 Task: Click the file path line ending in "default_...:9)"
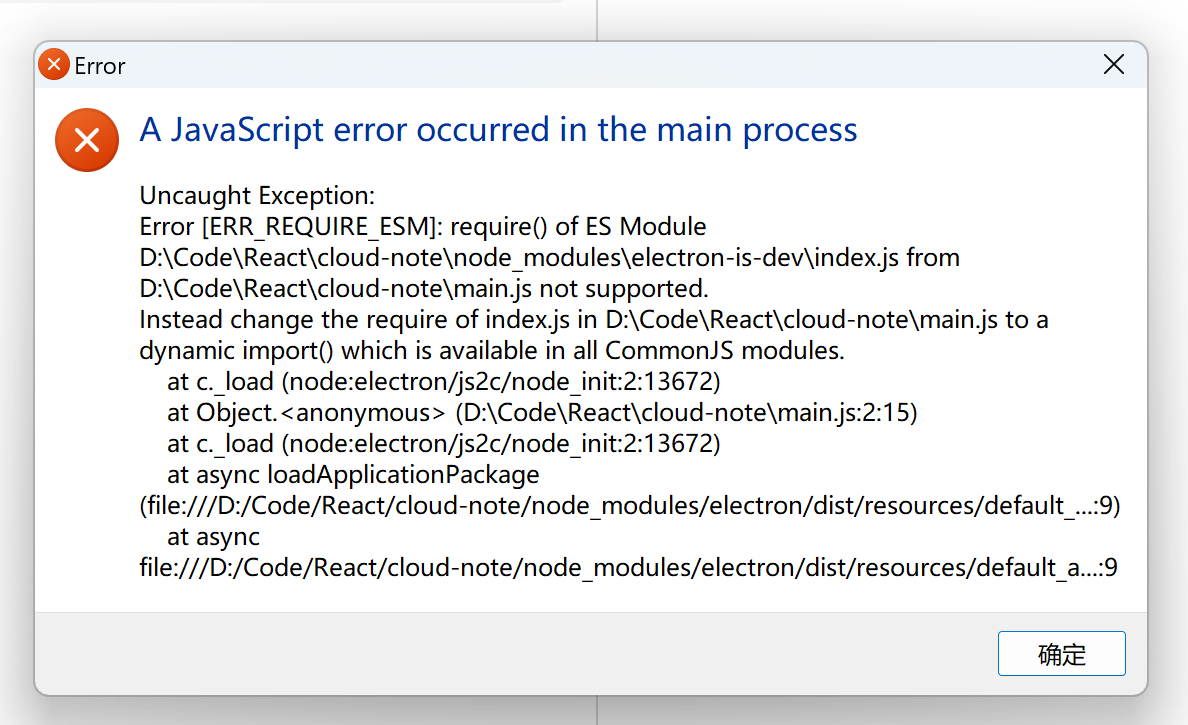(x=630, y=506)
